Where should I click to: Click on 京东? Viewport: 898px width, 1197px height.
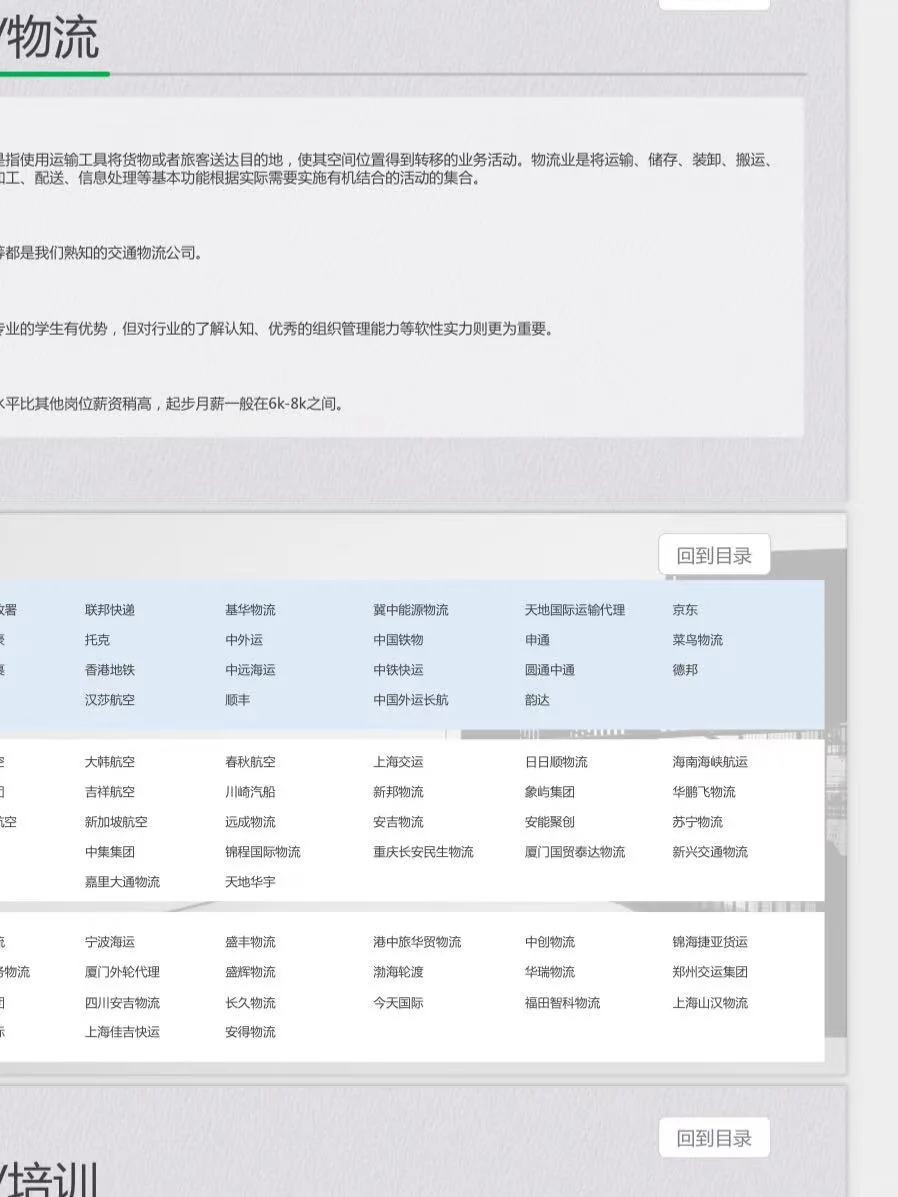coord(685,609)
